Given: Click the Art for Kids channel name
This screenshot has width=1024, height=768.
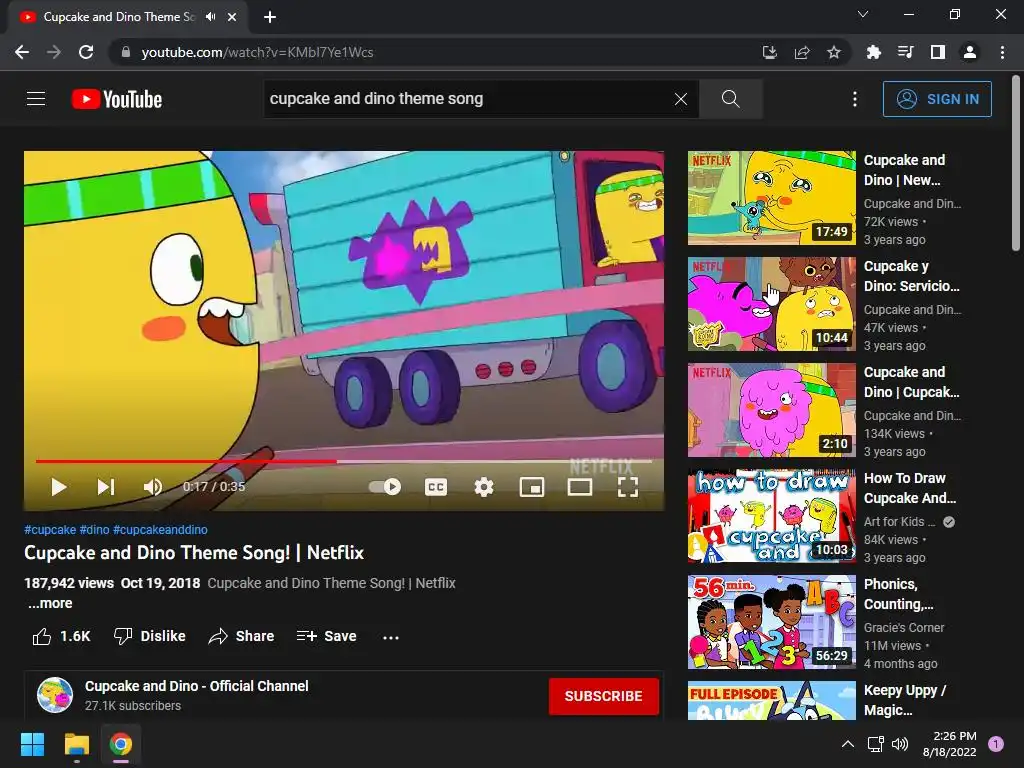Looking at the screenshot, I should (x=899, y=522).
